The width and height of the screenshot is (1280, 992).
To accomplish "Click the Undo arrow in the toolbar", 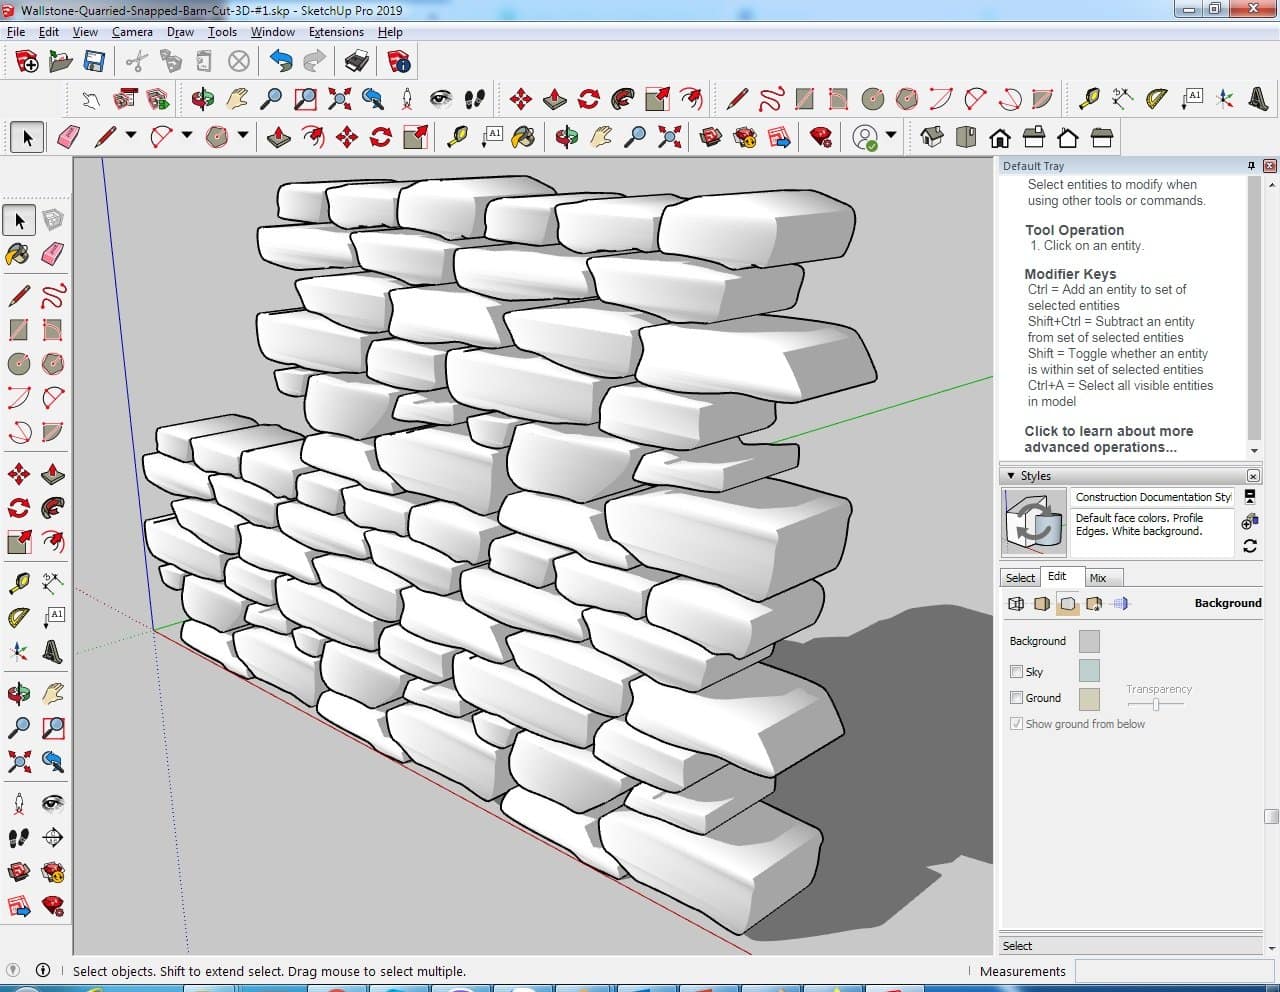I will pos(281,62).
